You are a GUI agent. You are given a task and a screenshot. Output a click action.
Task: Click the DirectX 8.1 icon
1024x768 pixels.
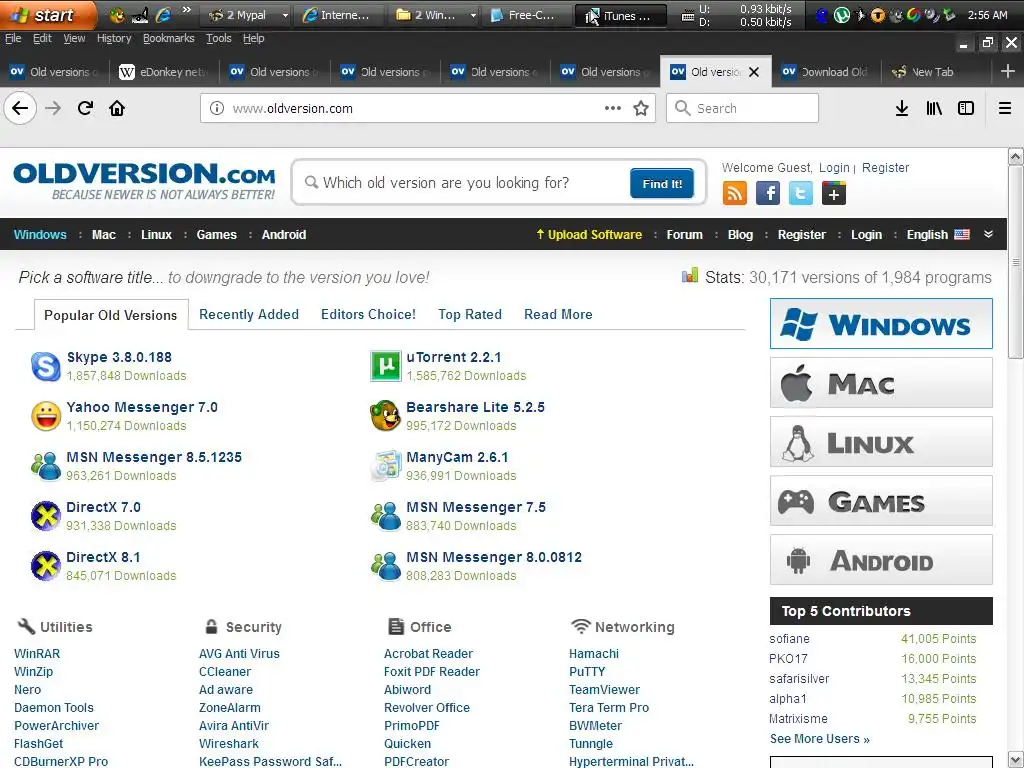46,566
